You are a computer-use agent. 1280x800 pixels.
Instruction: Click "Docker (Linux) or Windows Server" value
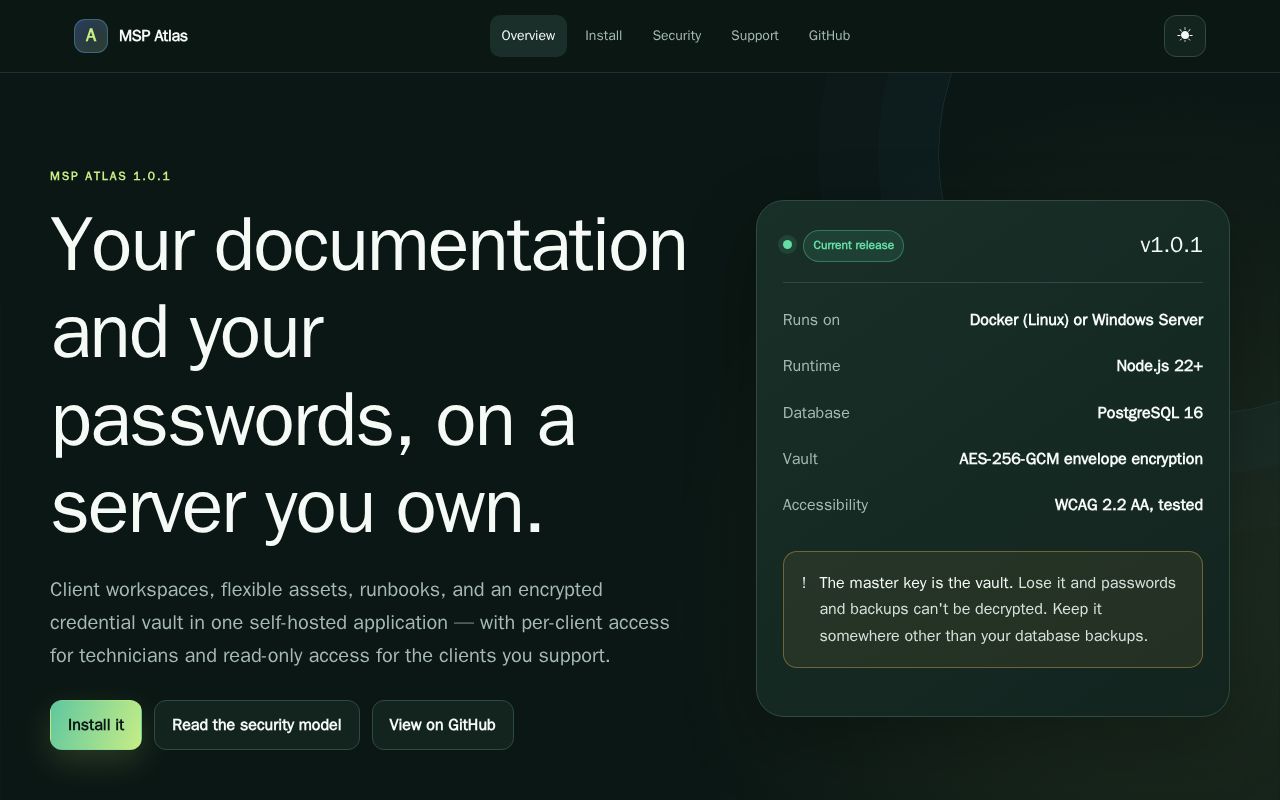[1086, 320]
